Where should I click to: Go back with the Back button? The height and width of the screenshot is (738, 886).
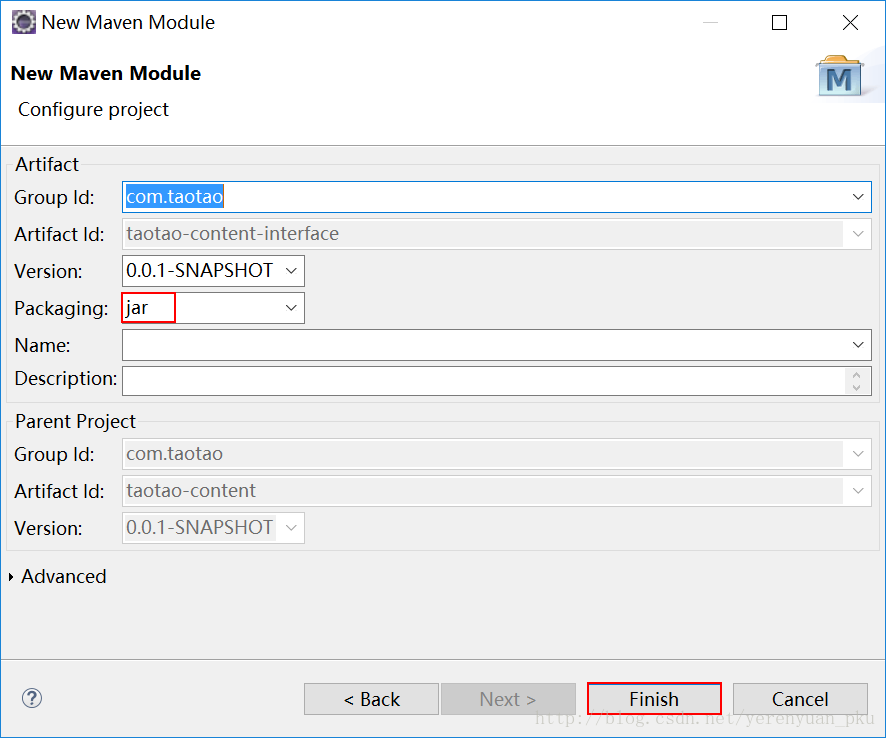[371, 699]
